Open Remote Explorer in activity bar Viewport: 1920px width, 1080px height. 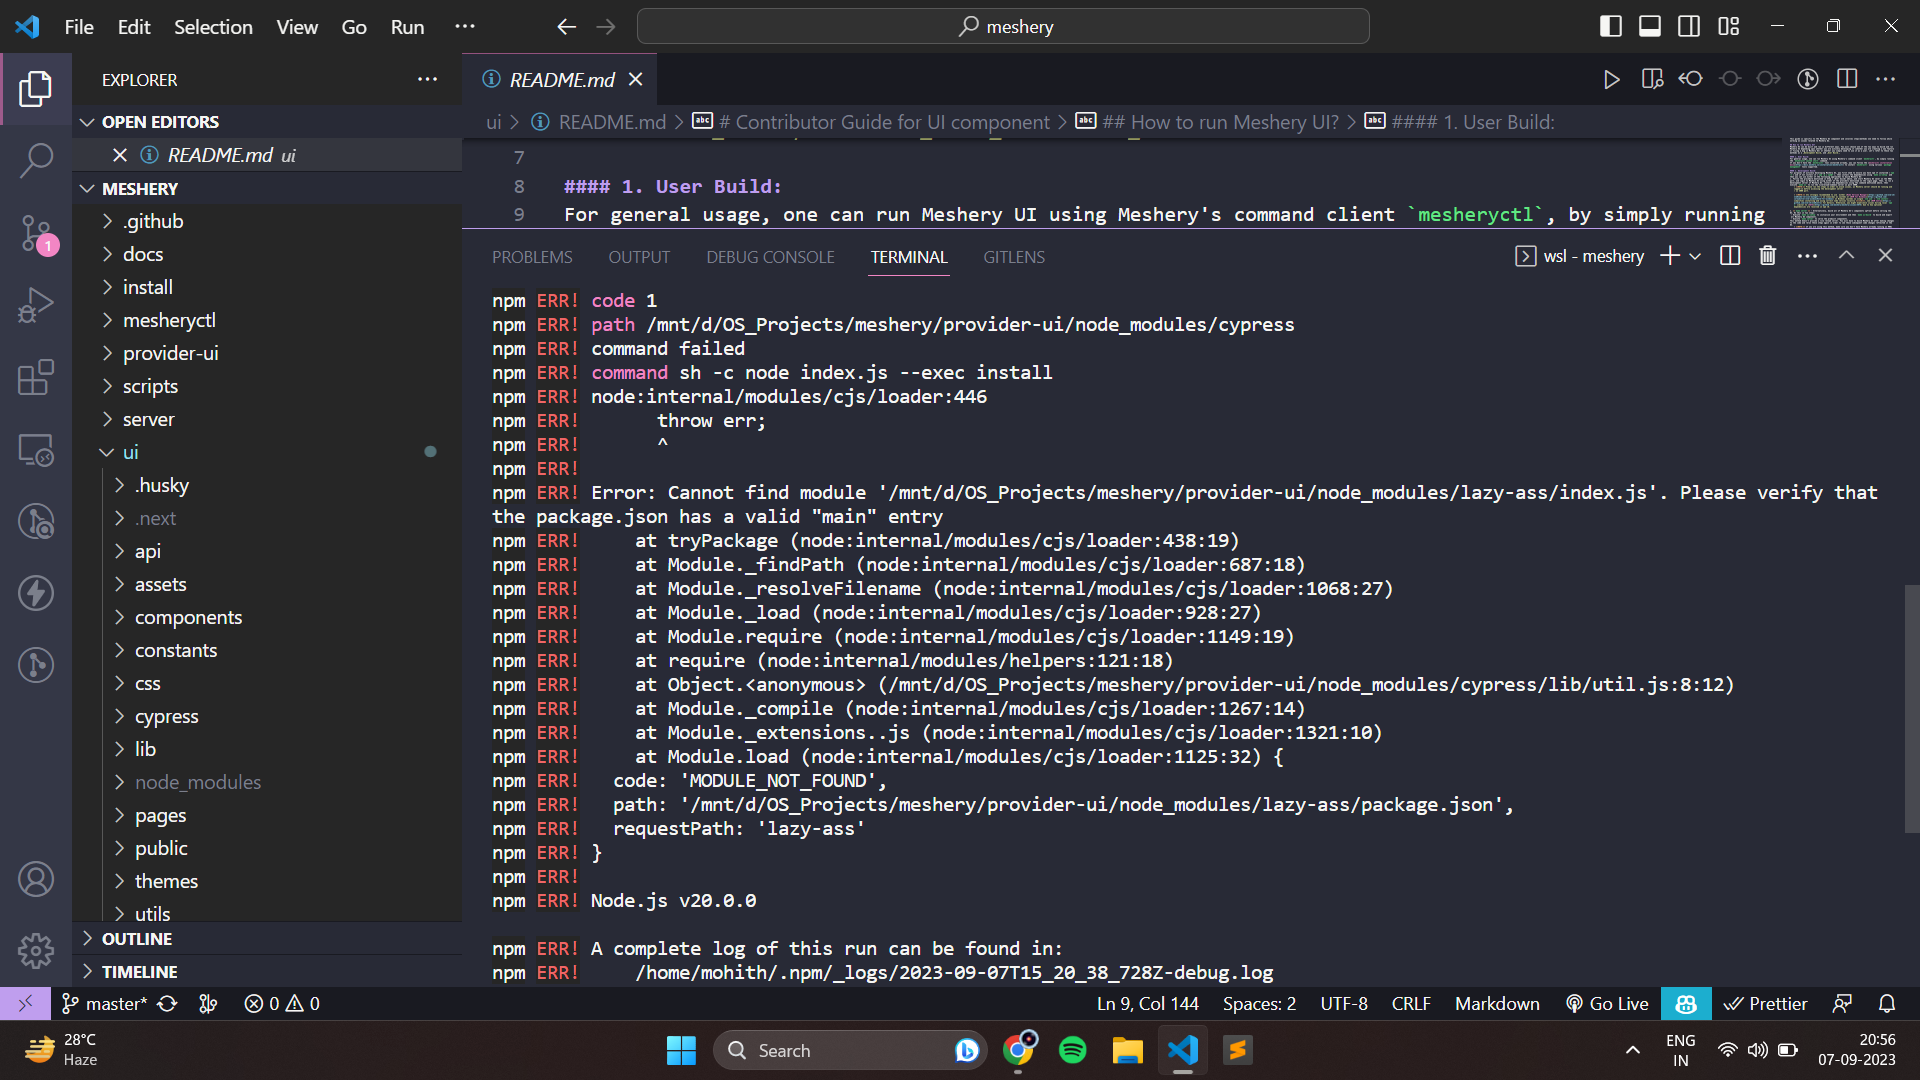point(36,450)
